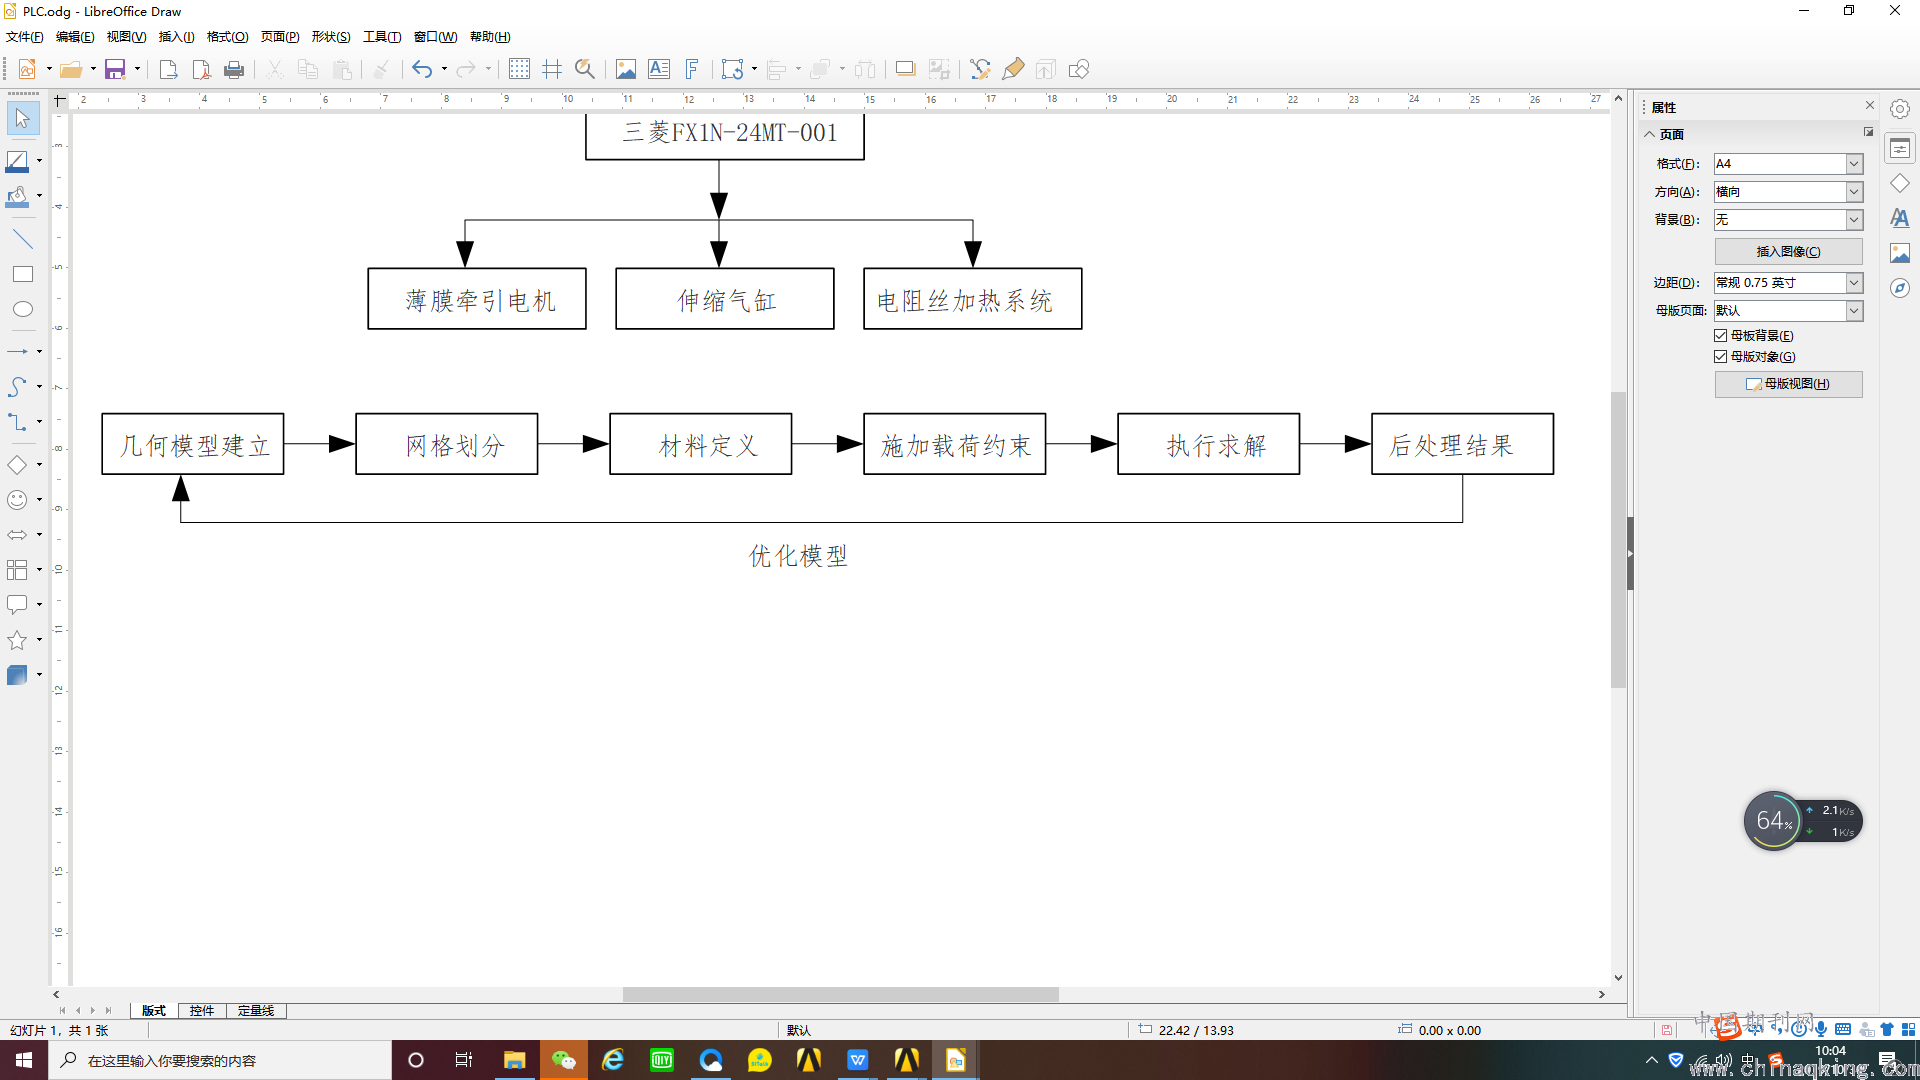Click the Insert Text Box icon

pos(659,69)
